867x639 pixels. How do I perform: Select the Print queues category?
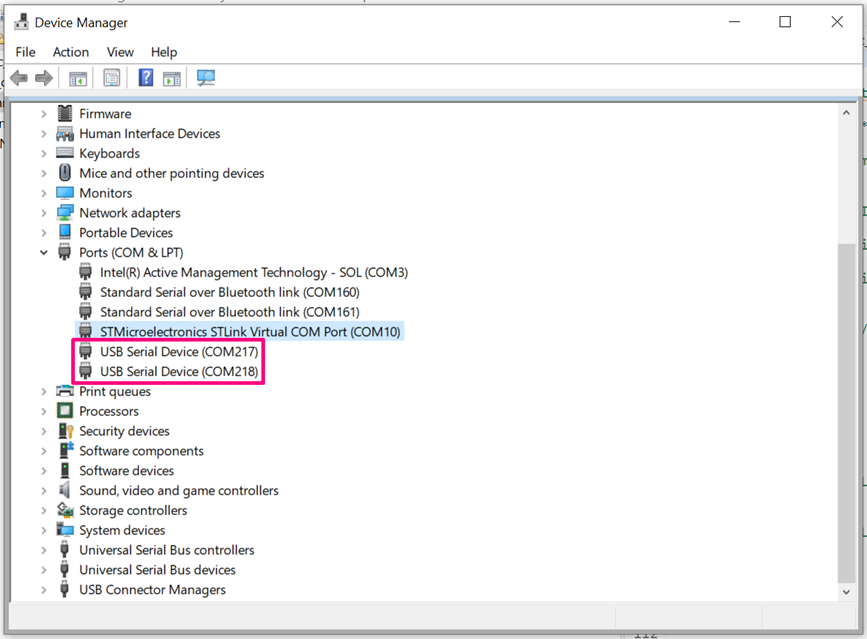click(113, 391)
